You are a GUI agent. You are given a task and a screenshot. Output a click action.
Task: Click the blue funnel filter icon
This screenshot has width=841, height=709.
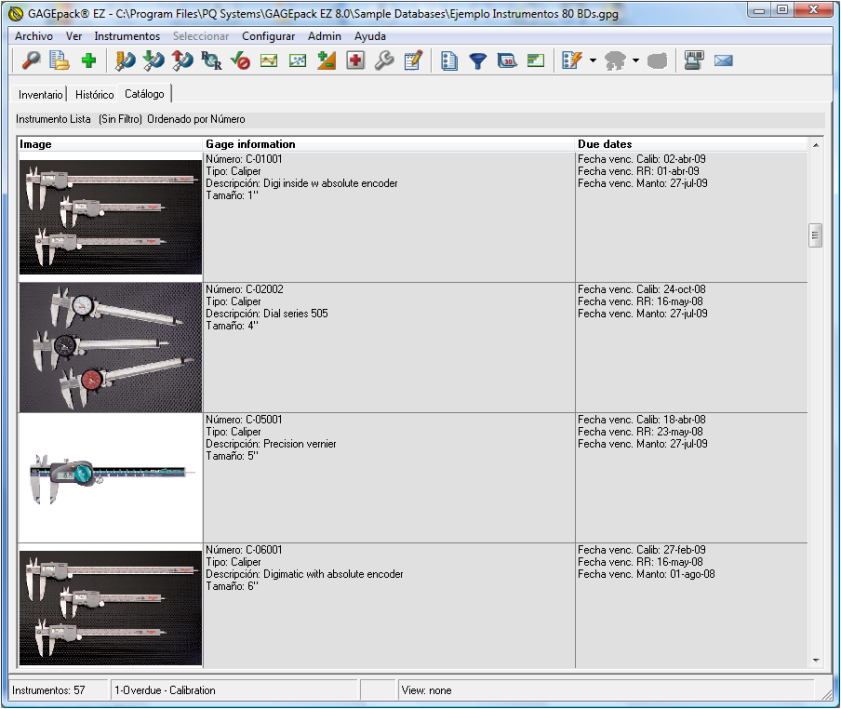click(x=477, y=61)
